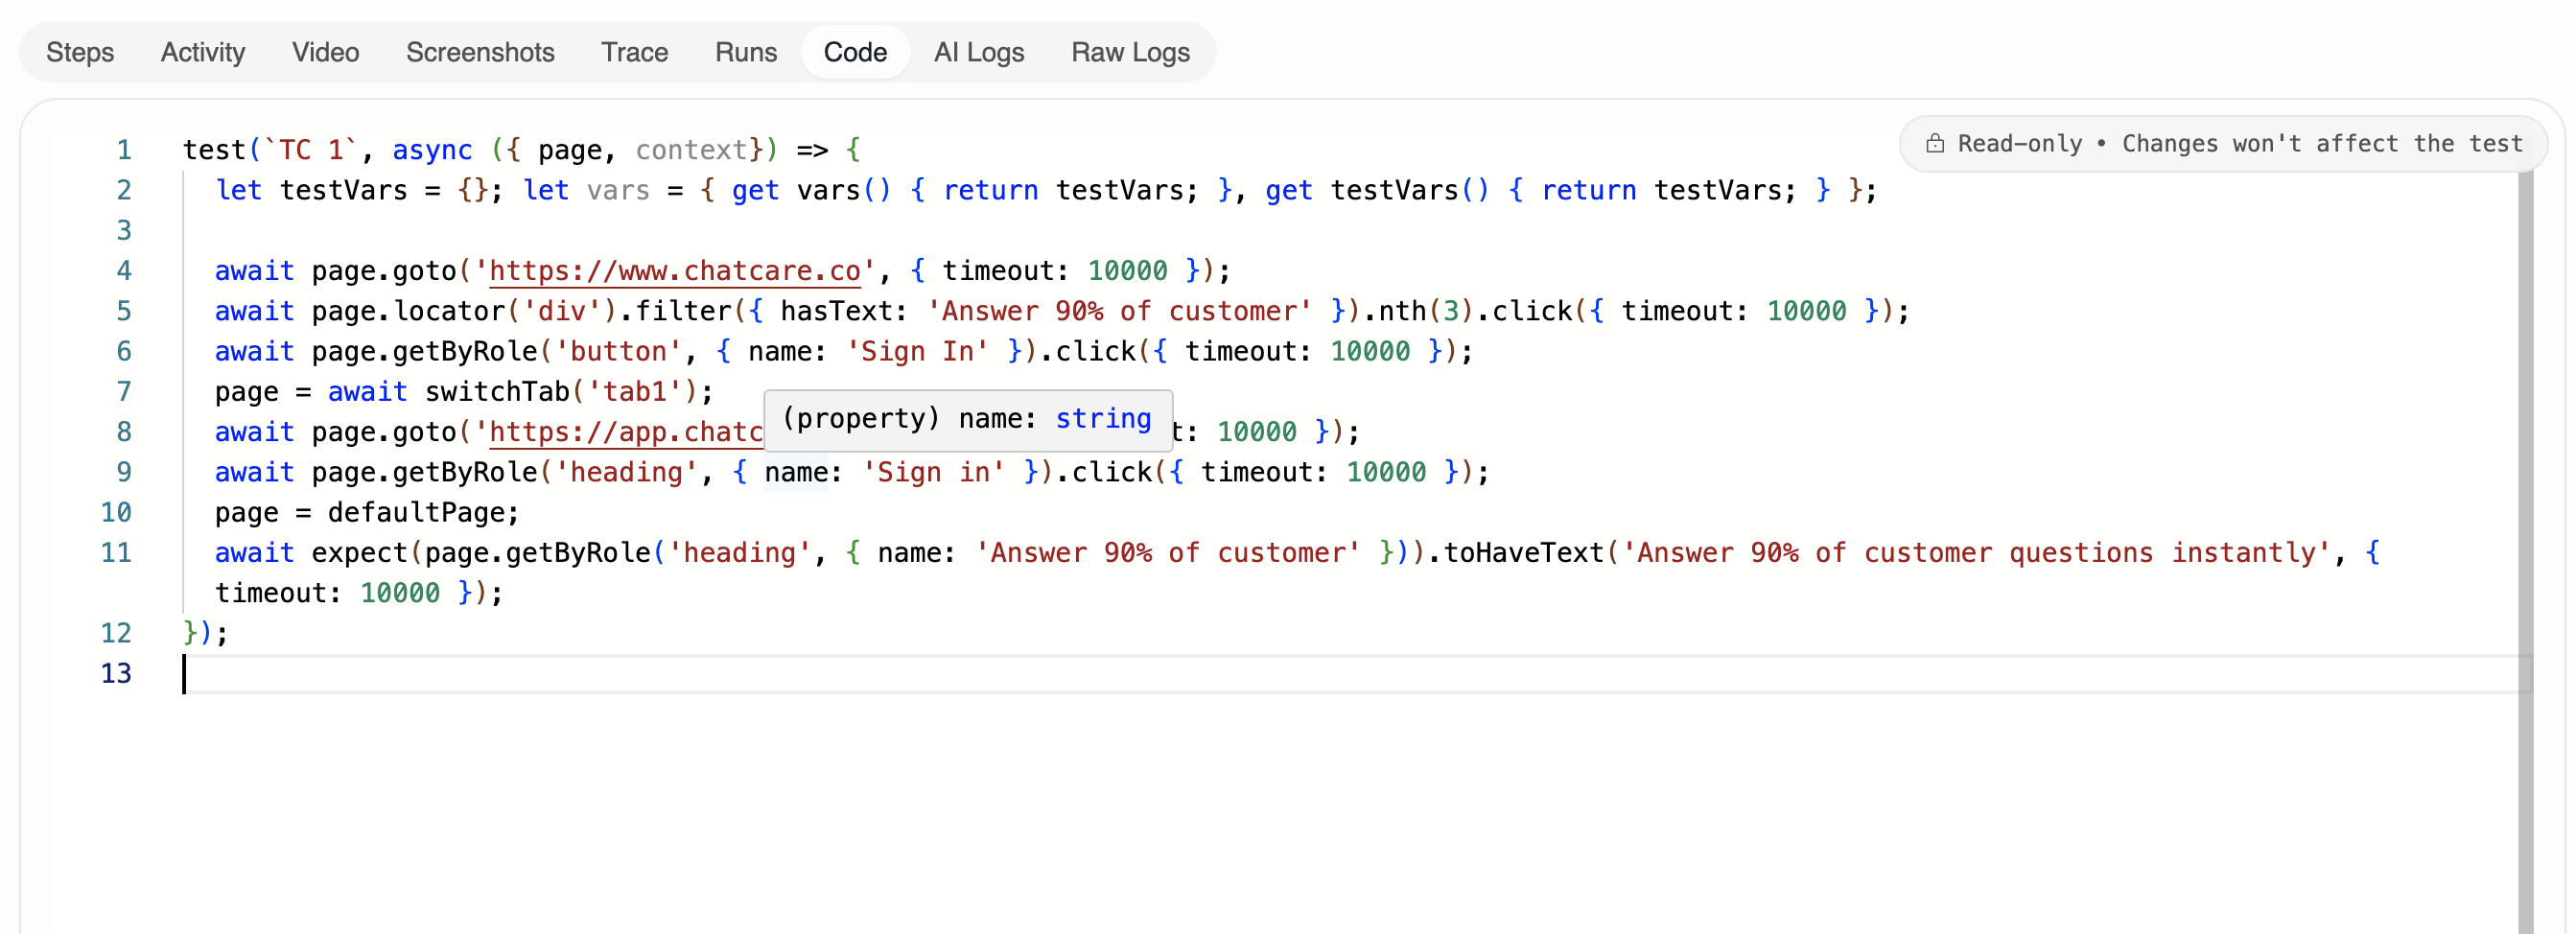Image resolution: width=2576 pixels, height=934 pixels.
Task: Click line number 11 in the gutter
Action: tap(117, 552)
